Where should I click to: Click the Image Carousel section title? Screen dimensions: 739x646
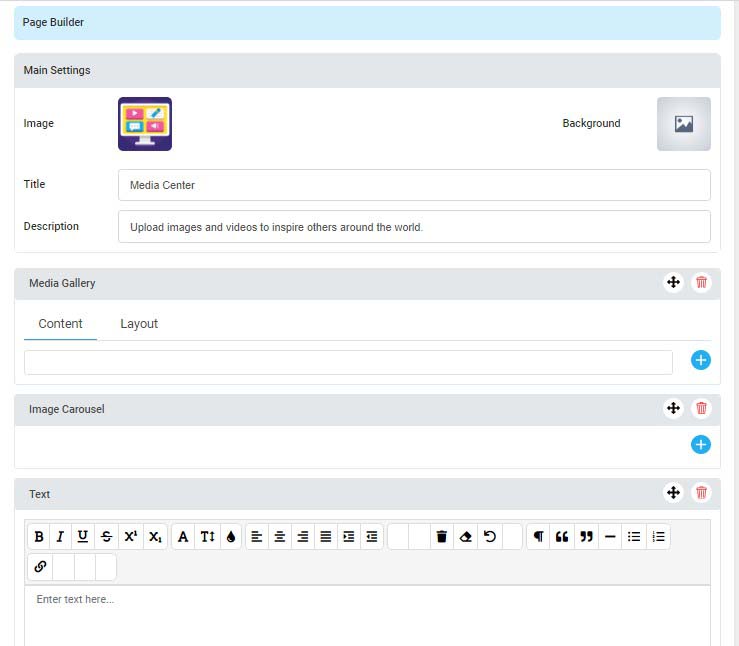click(x=67, y=409)
